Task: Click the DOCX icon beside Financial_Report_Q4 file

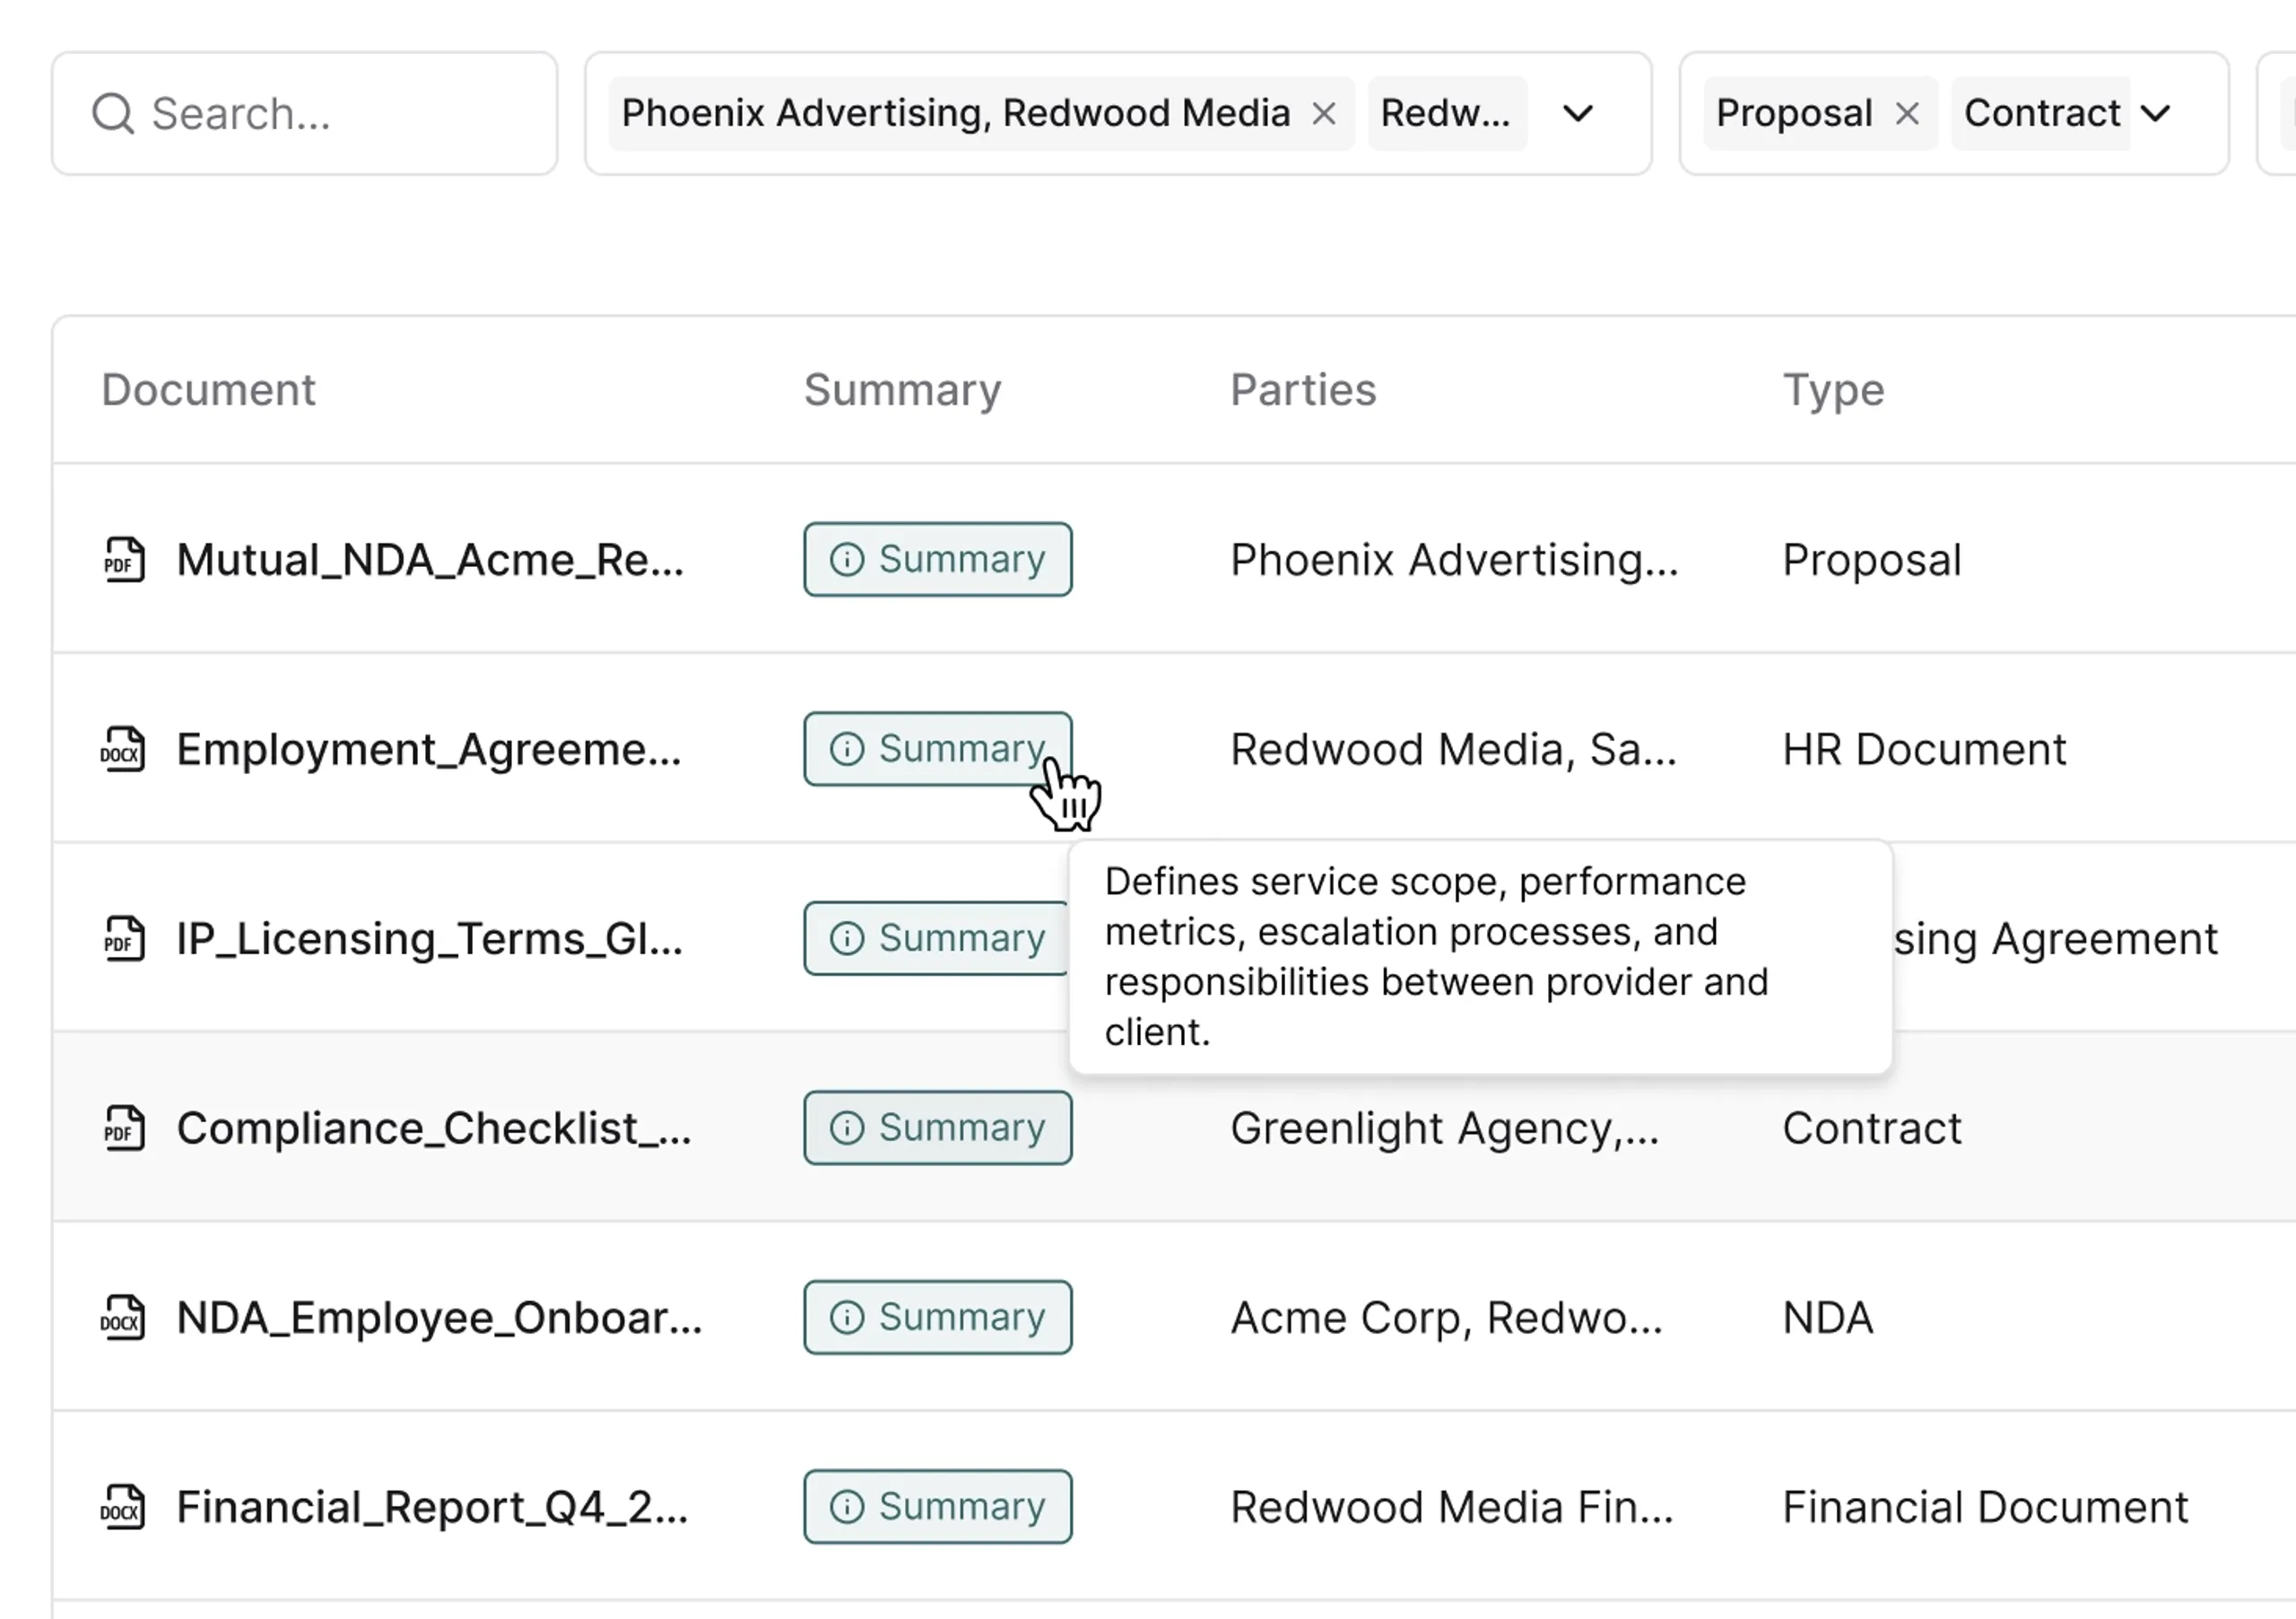Action: coord(122,1507)
